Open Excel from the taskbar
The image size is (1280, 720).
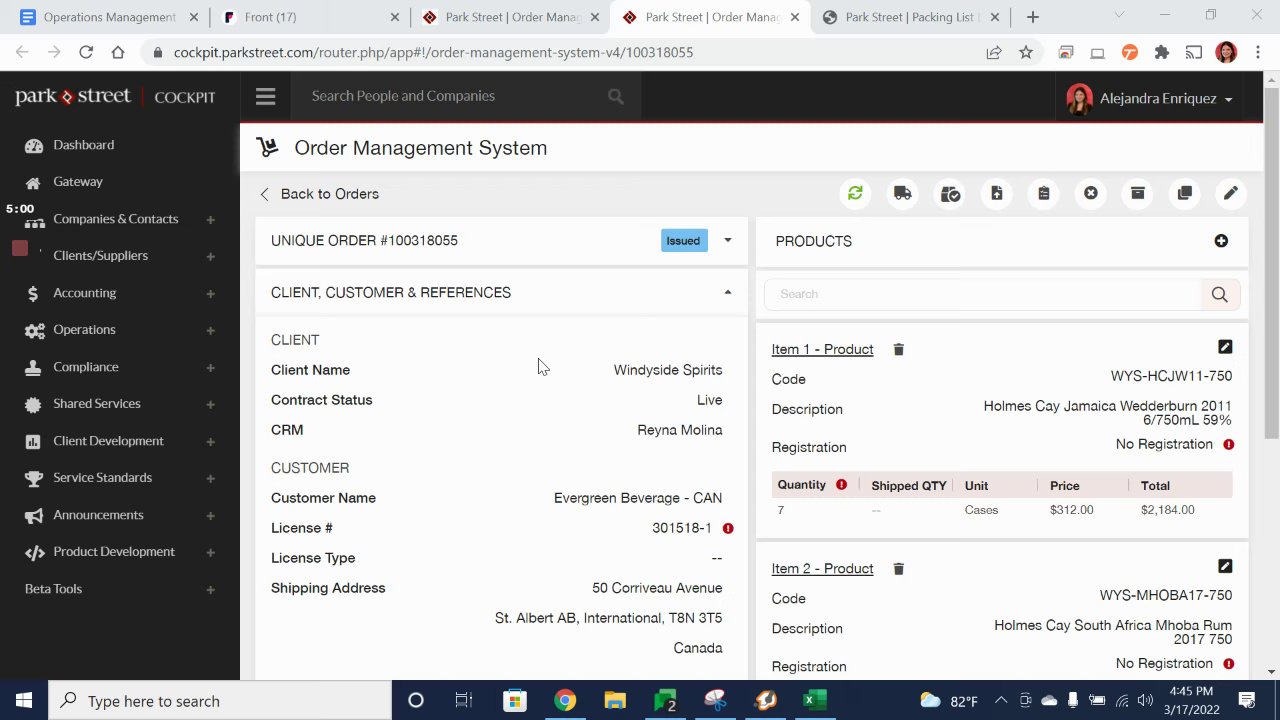click(x=815, y=701)
